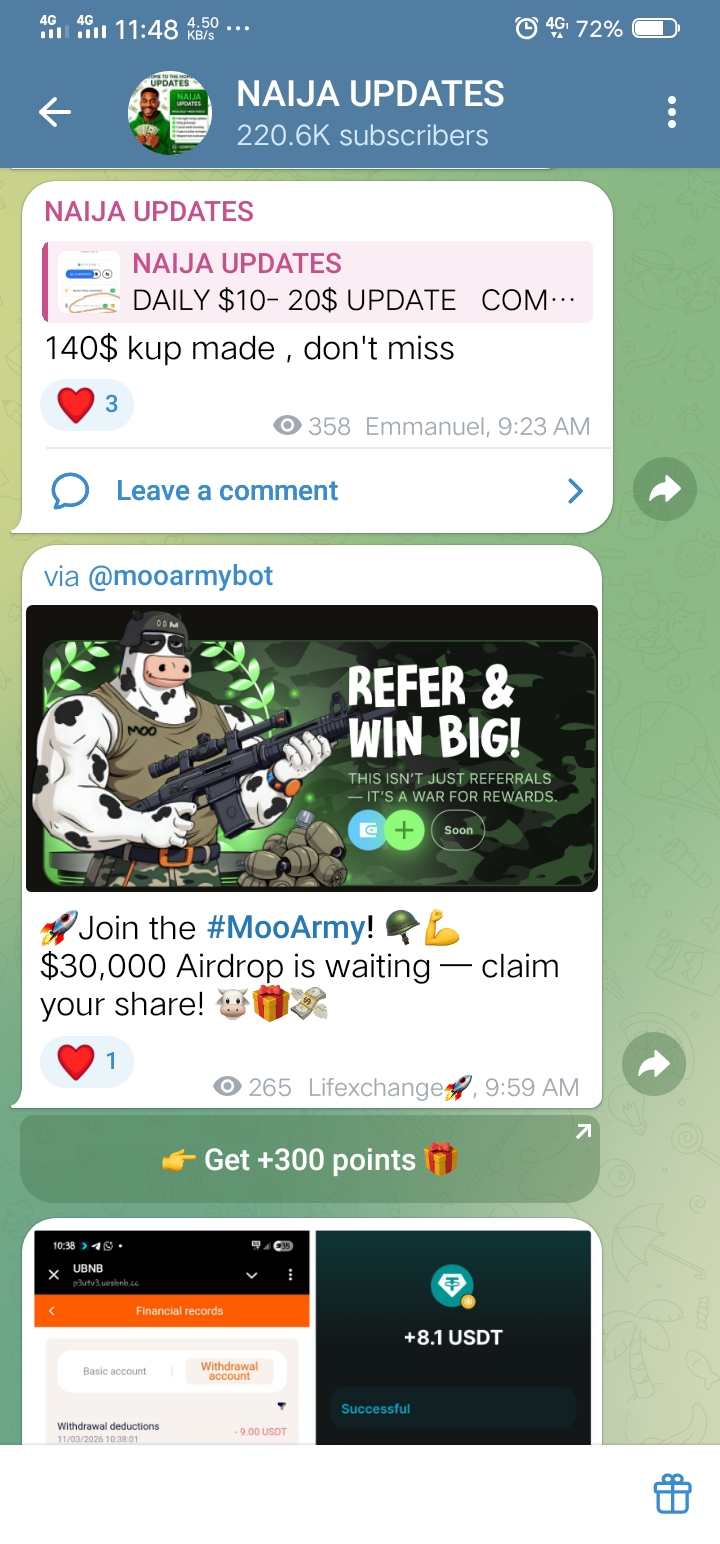Open the three-dot channel menu

coord(672,113)
